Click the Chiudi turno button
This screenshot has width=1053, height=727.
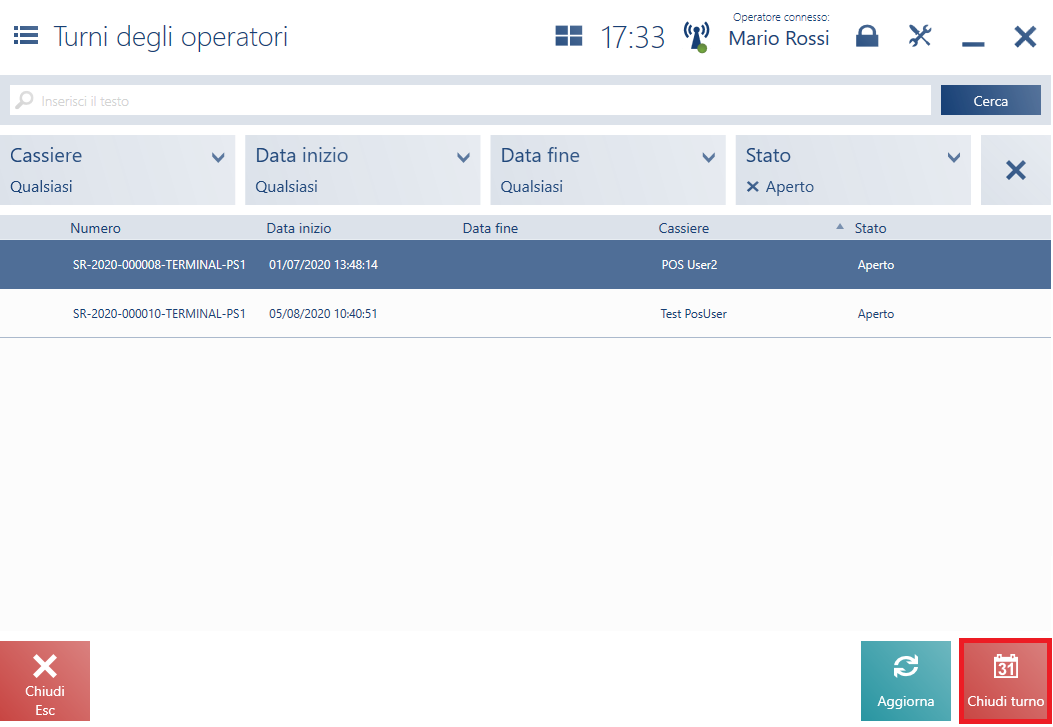point(1005,681)
